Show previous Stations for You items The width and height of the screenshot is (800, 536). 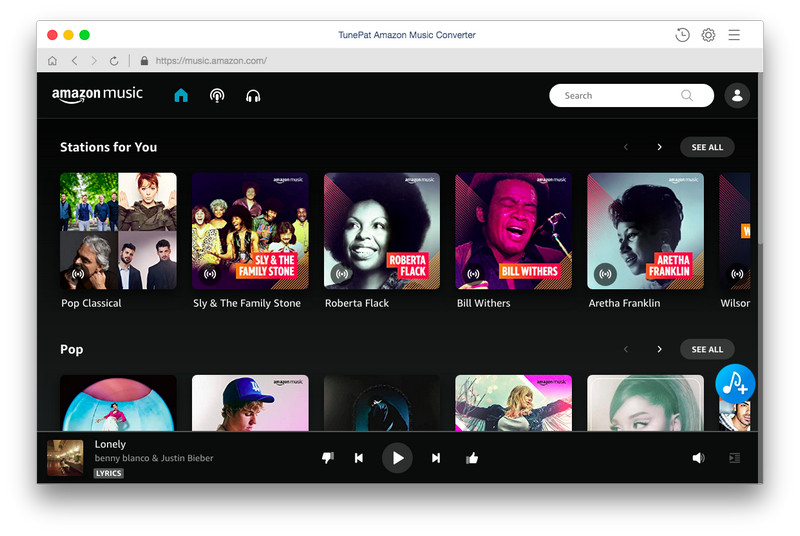coord(626,147)
